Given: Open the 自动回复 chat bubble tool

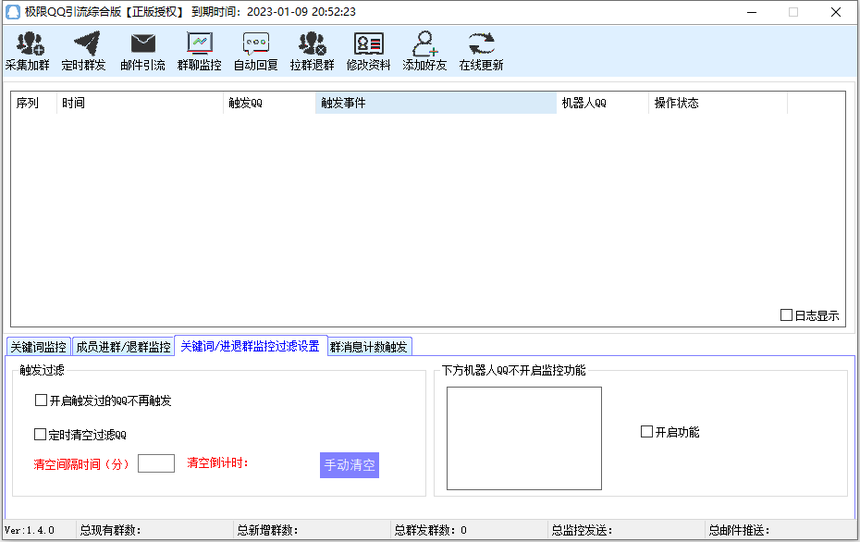Looking at the screenshot, I should (x=256, y=51).
